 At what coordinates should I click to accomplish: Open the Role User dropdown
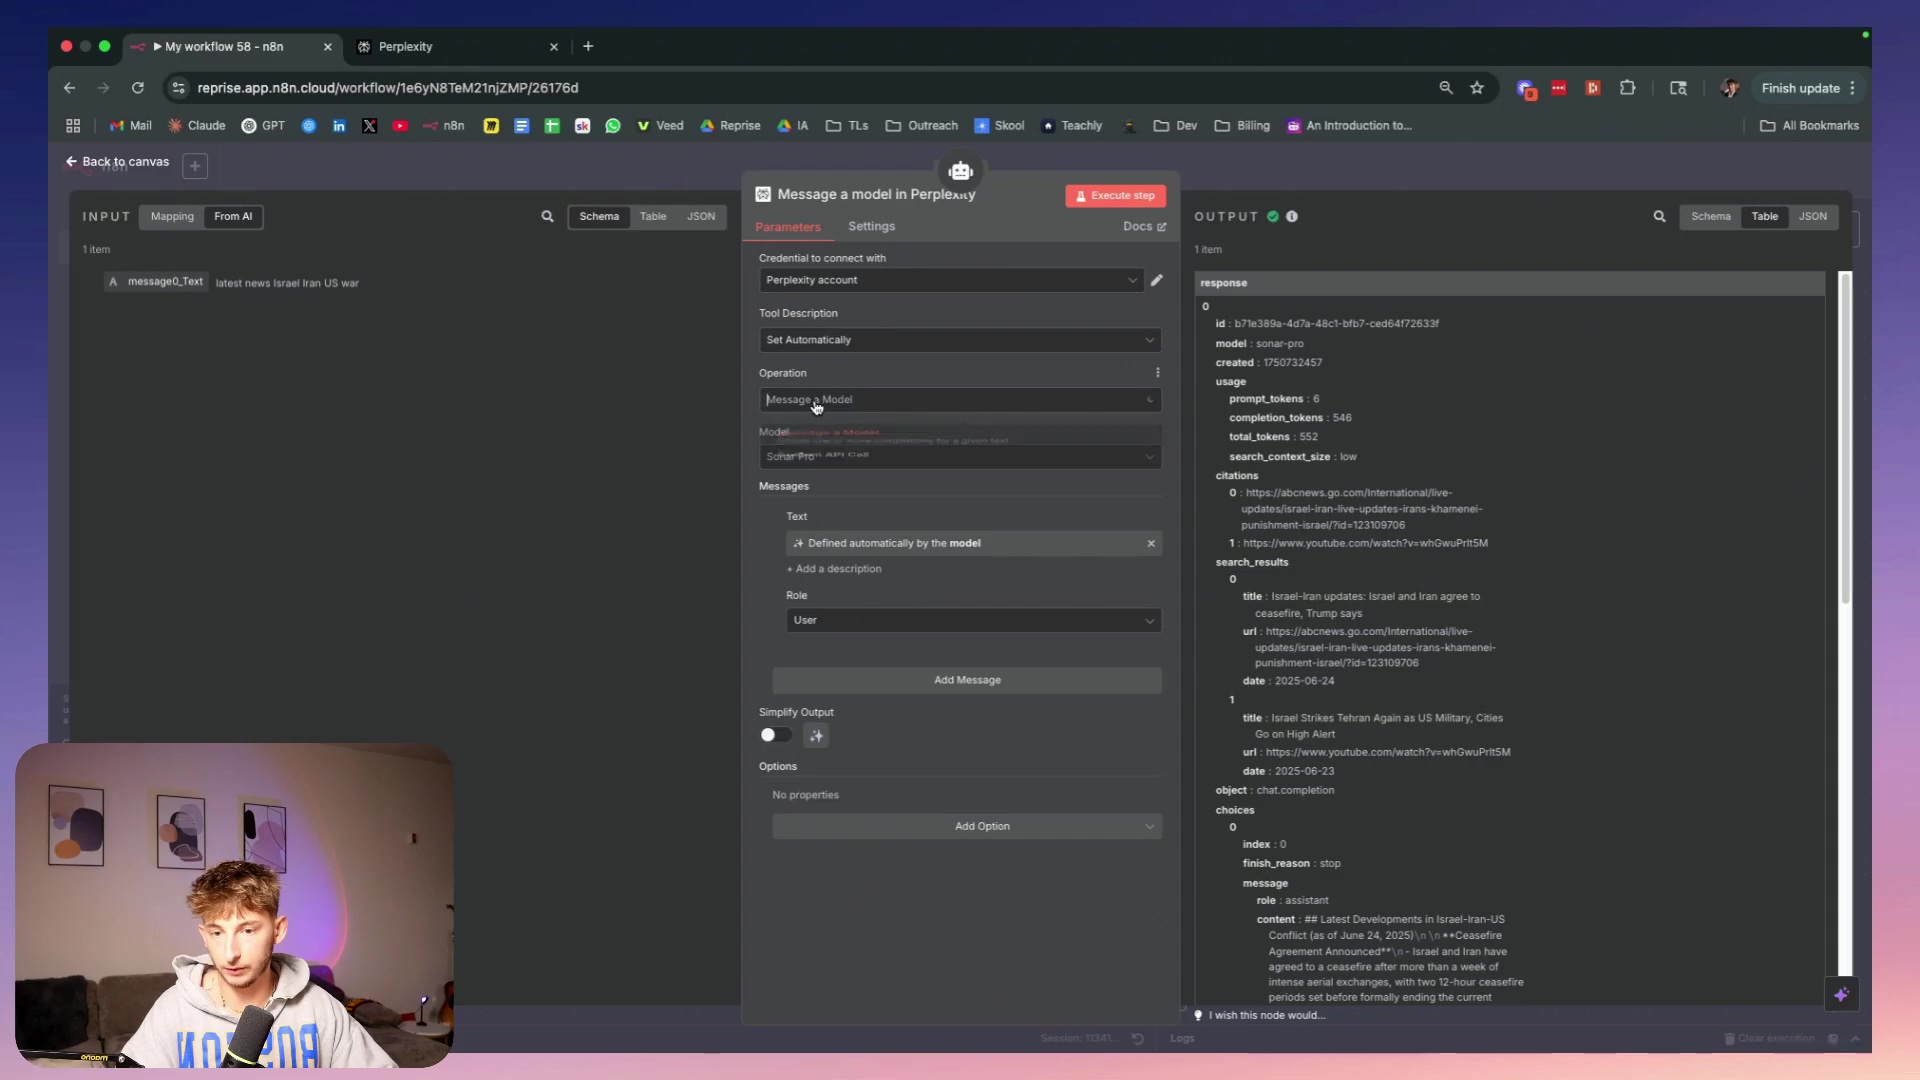(x=973, y=620)
